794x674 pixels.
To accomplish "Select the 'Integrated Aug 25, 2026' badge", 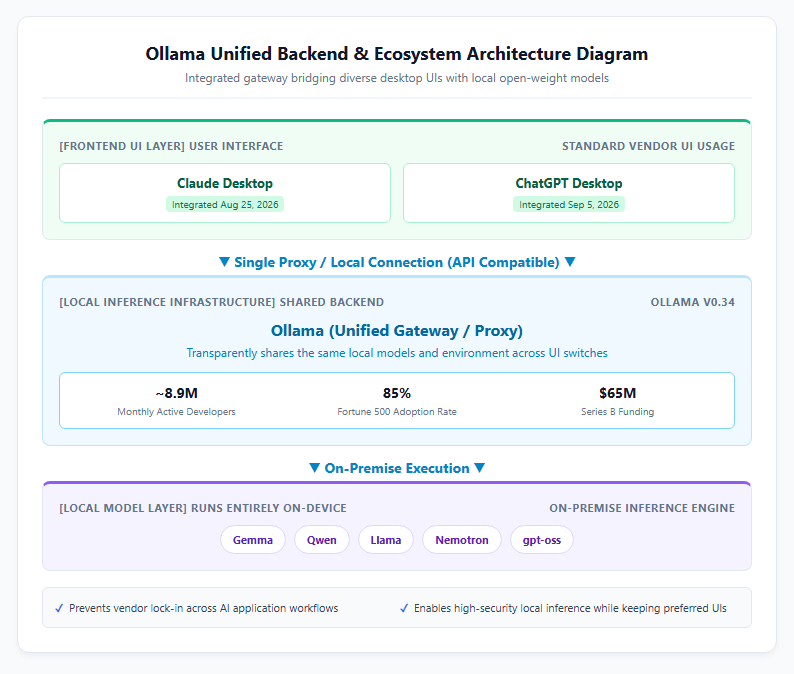I will coord(225,205).
